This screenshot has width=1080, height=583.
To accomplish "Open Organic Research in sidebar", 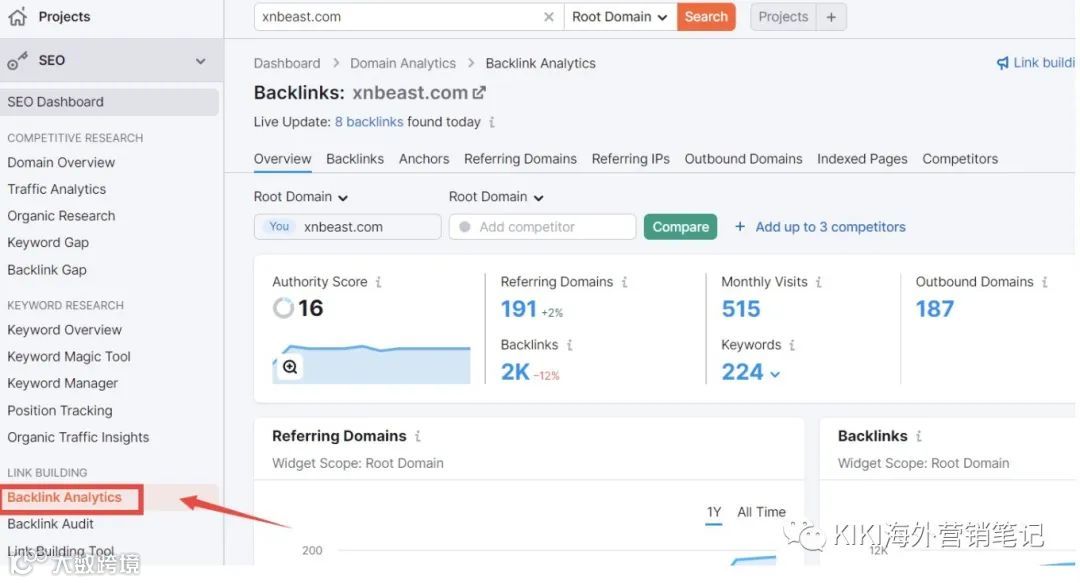I will [61, 216].
